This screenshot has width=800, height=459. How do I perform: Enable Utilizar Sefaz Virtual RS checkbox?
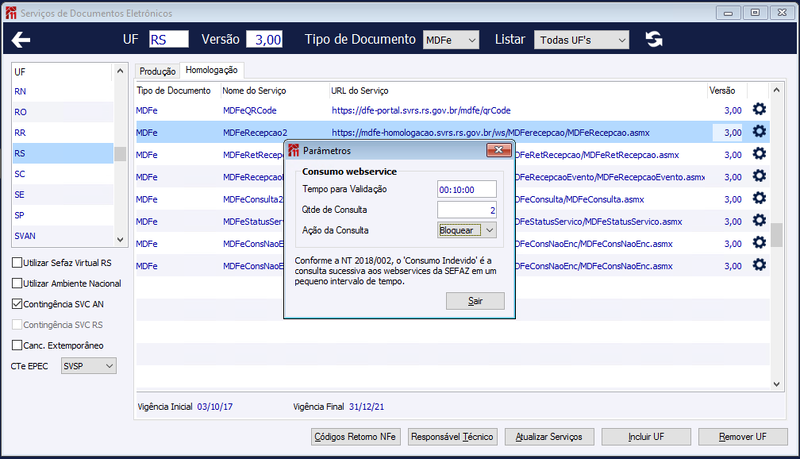(17, 263)
